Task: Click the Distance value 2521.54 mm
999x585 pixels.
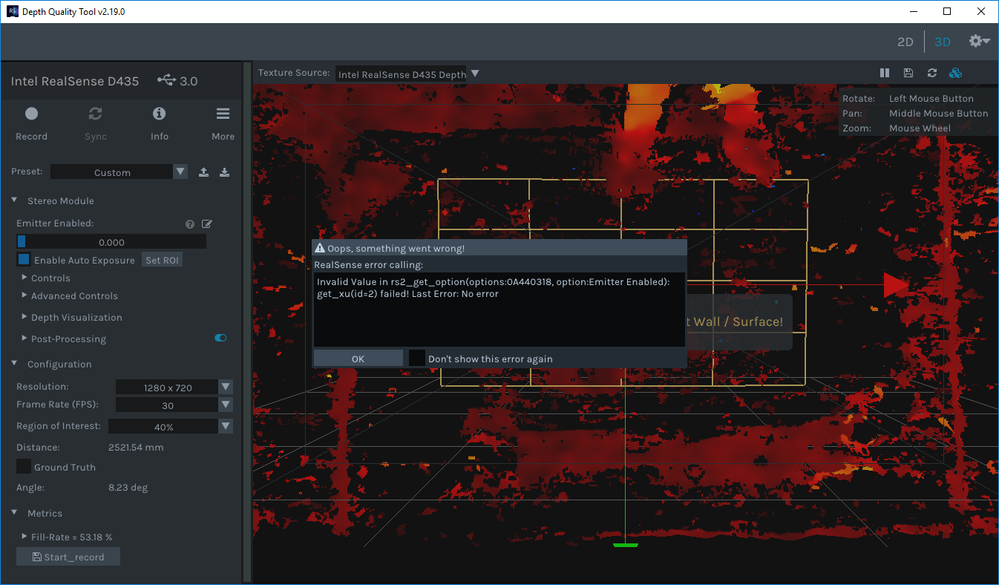Action: click(136, 447)
